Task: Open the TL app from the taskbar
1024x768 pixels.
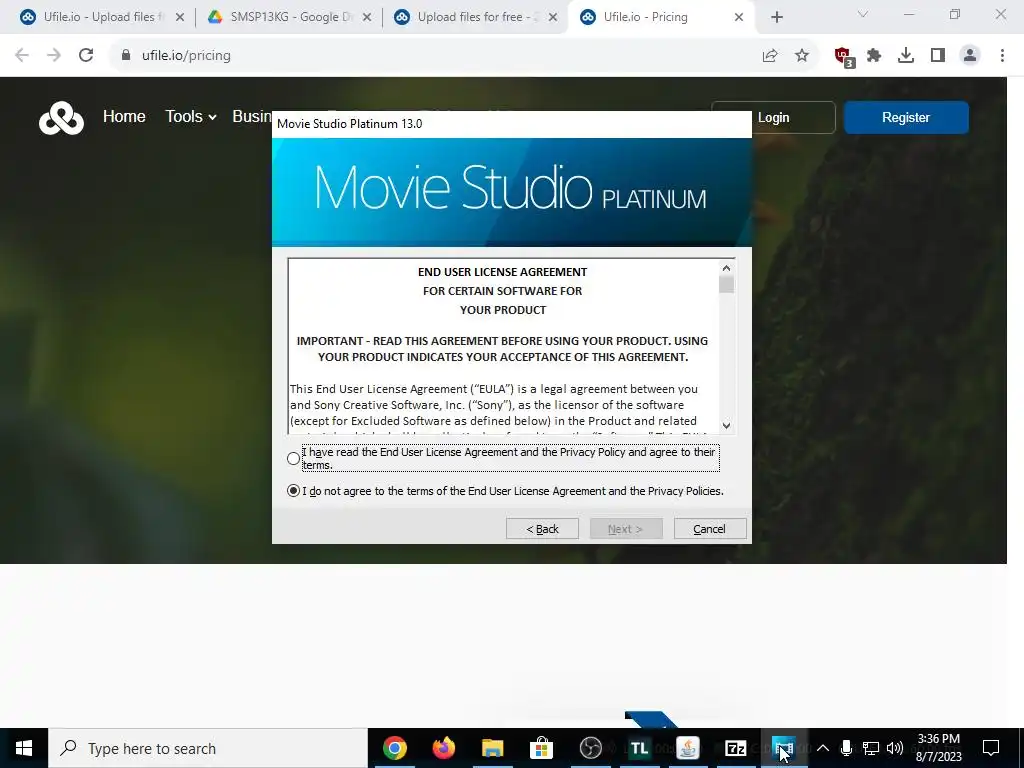Action: click(x=639, y=748)
